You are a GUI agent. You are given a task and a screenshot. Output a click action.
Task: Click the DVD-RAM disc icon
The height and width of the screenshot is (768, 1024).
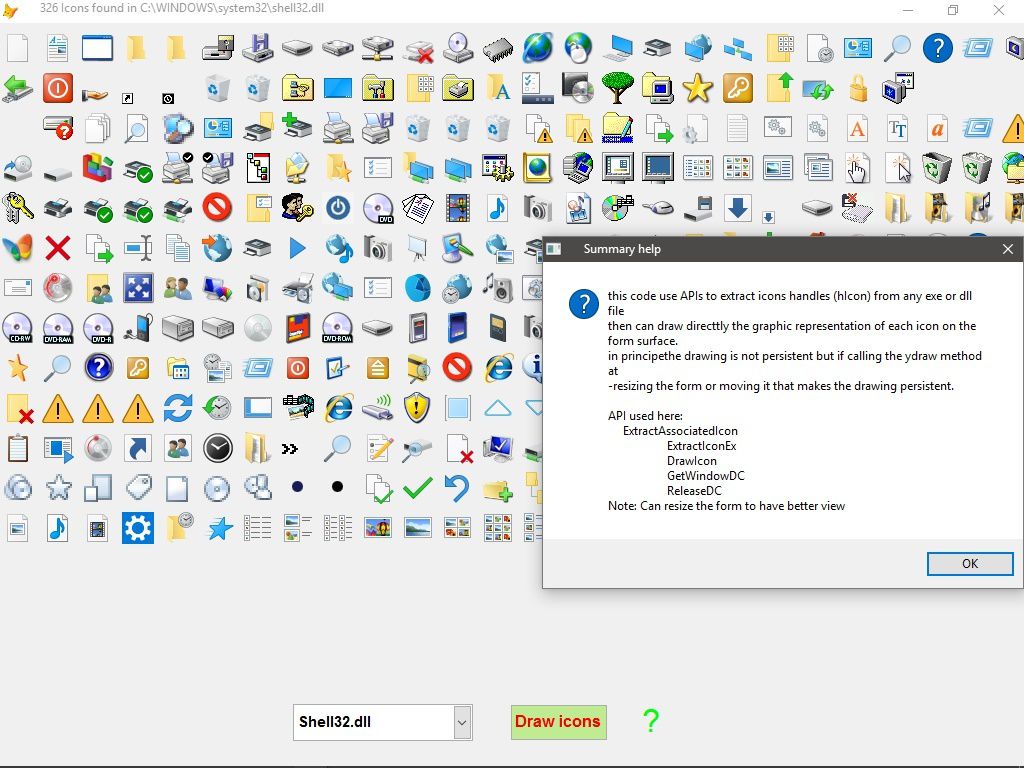(57, 328)
